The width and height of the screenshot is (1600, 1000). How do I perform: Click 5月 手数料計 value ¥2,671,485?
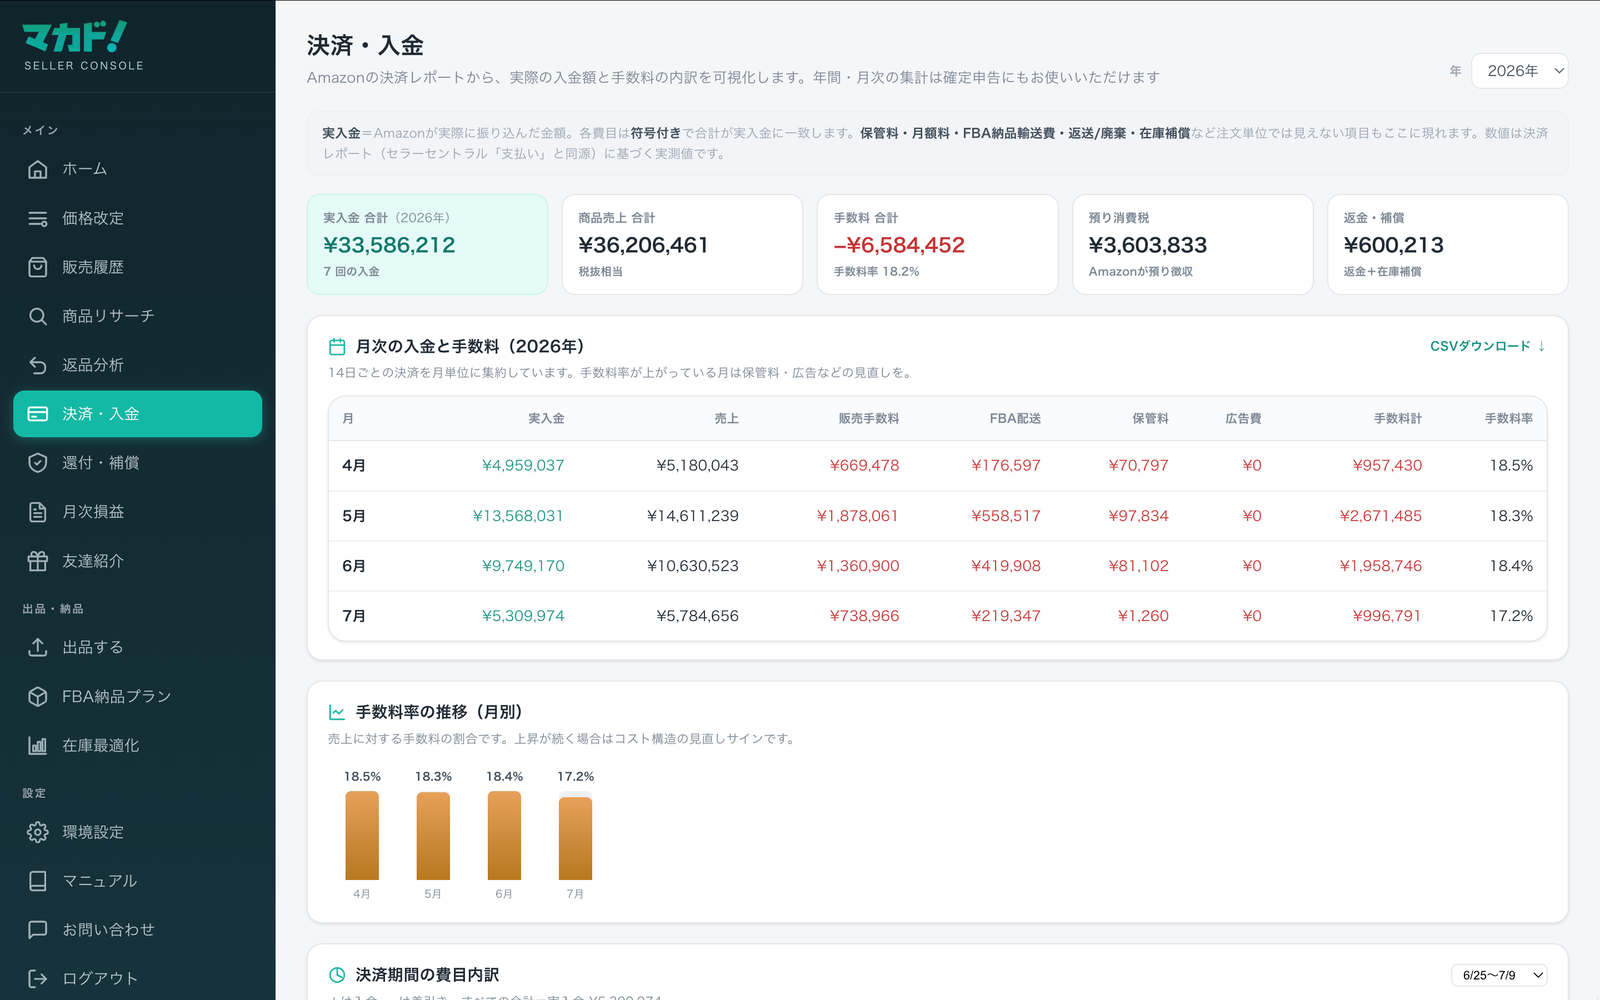tap(1381, 516)
